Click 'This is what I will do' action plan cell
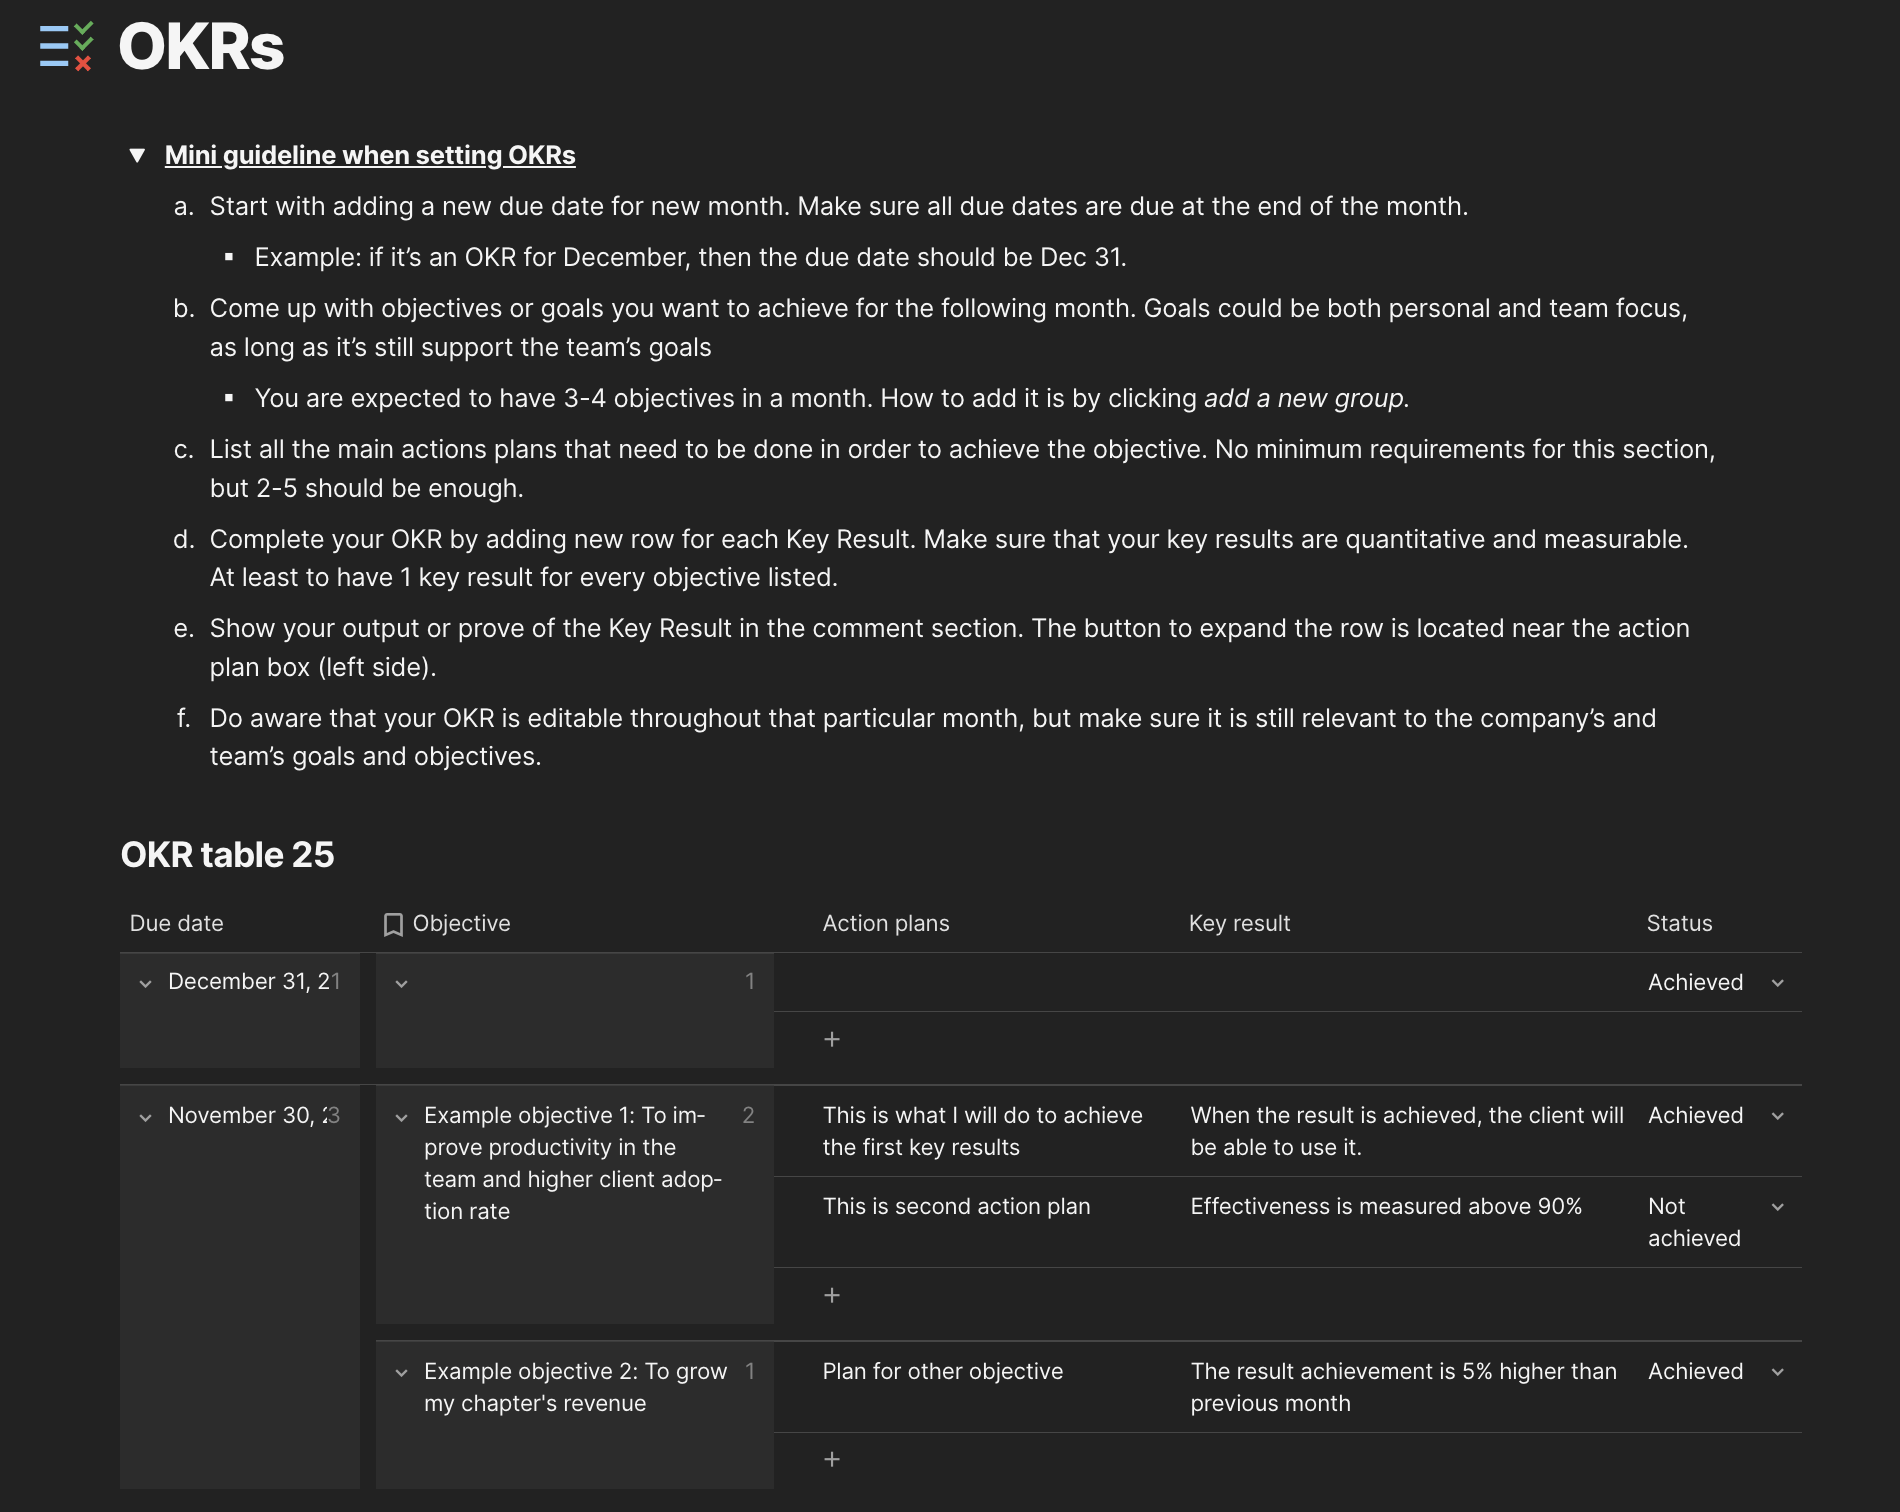Image resolution: width=1900 pixels, height=1512 pixels. [982, 1131]
